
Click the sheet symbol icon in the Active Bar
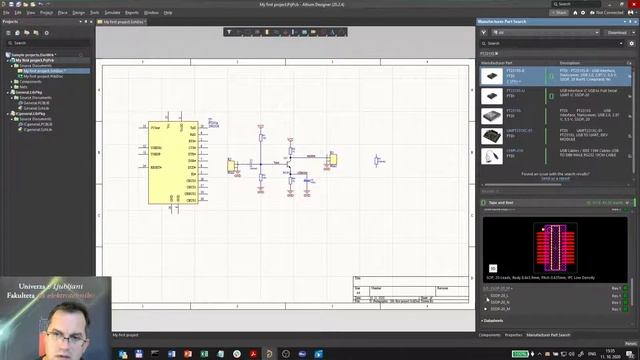coord(304,32)
